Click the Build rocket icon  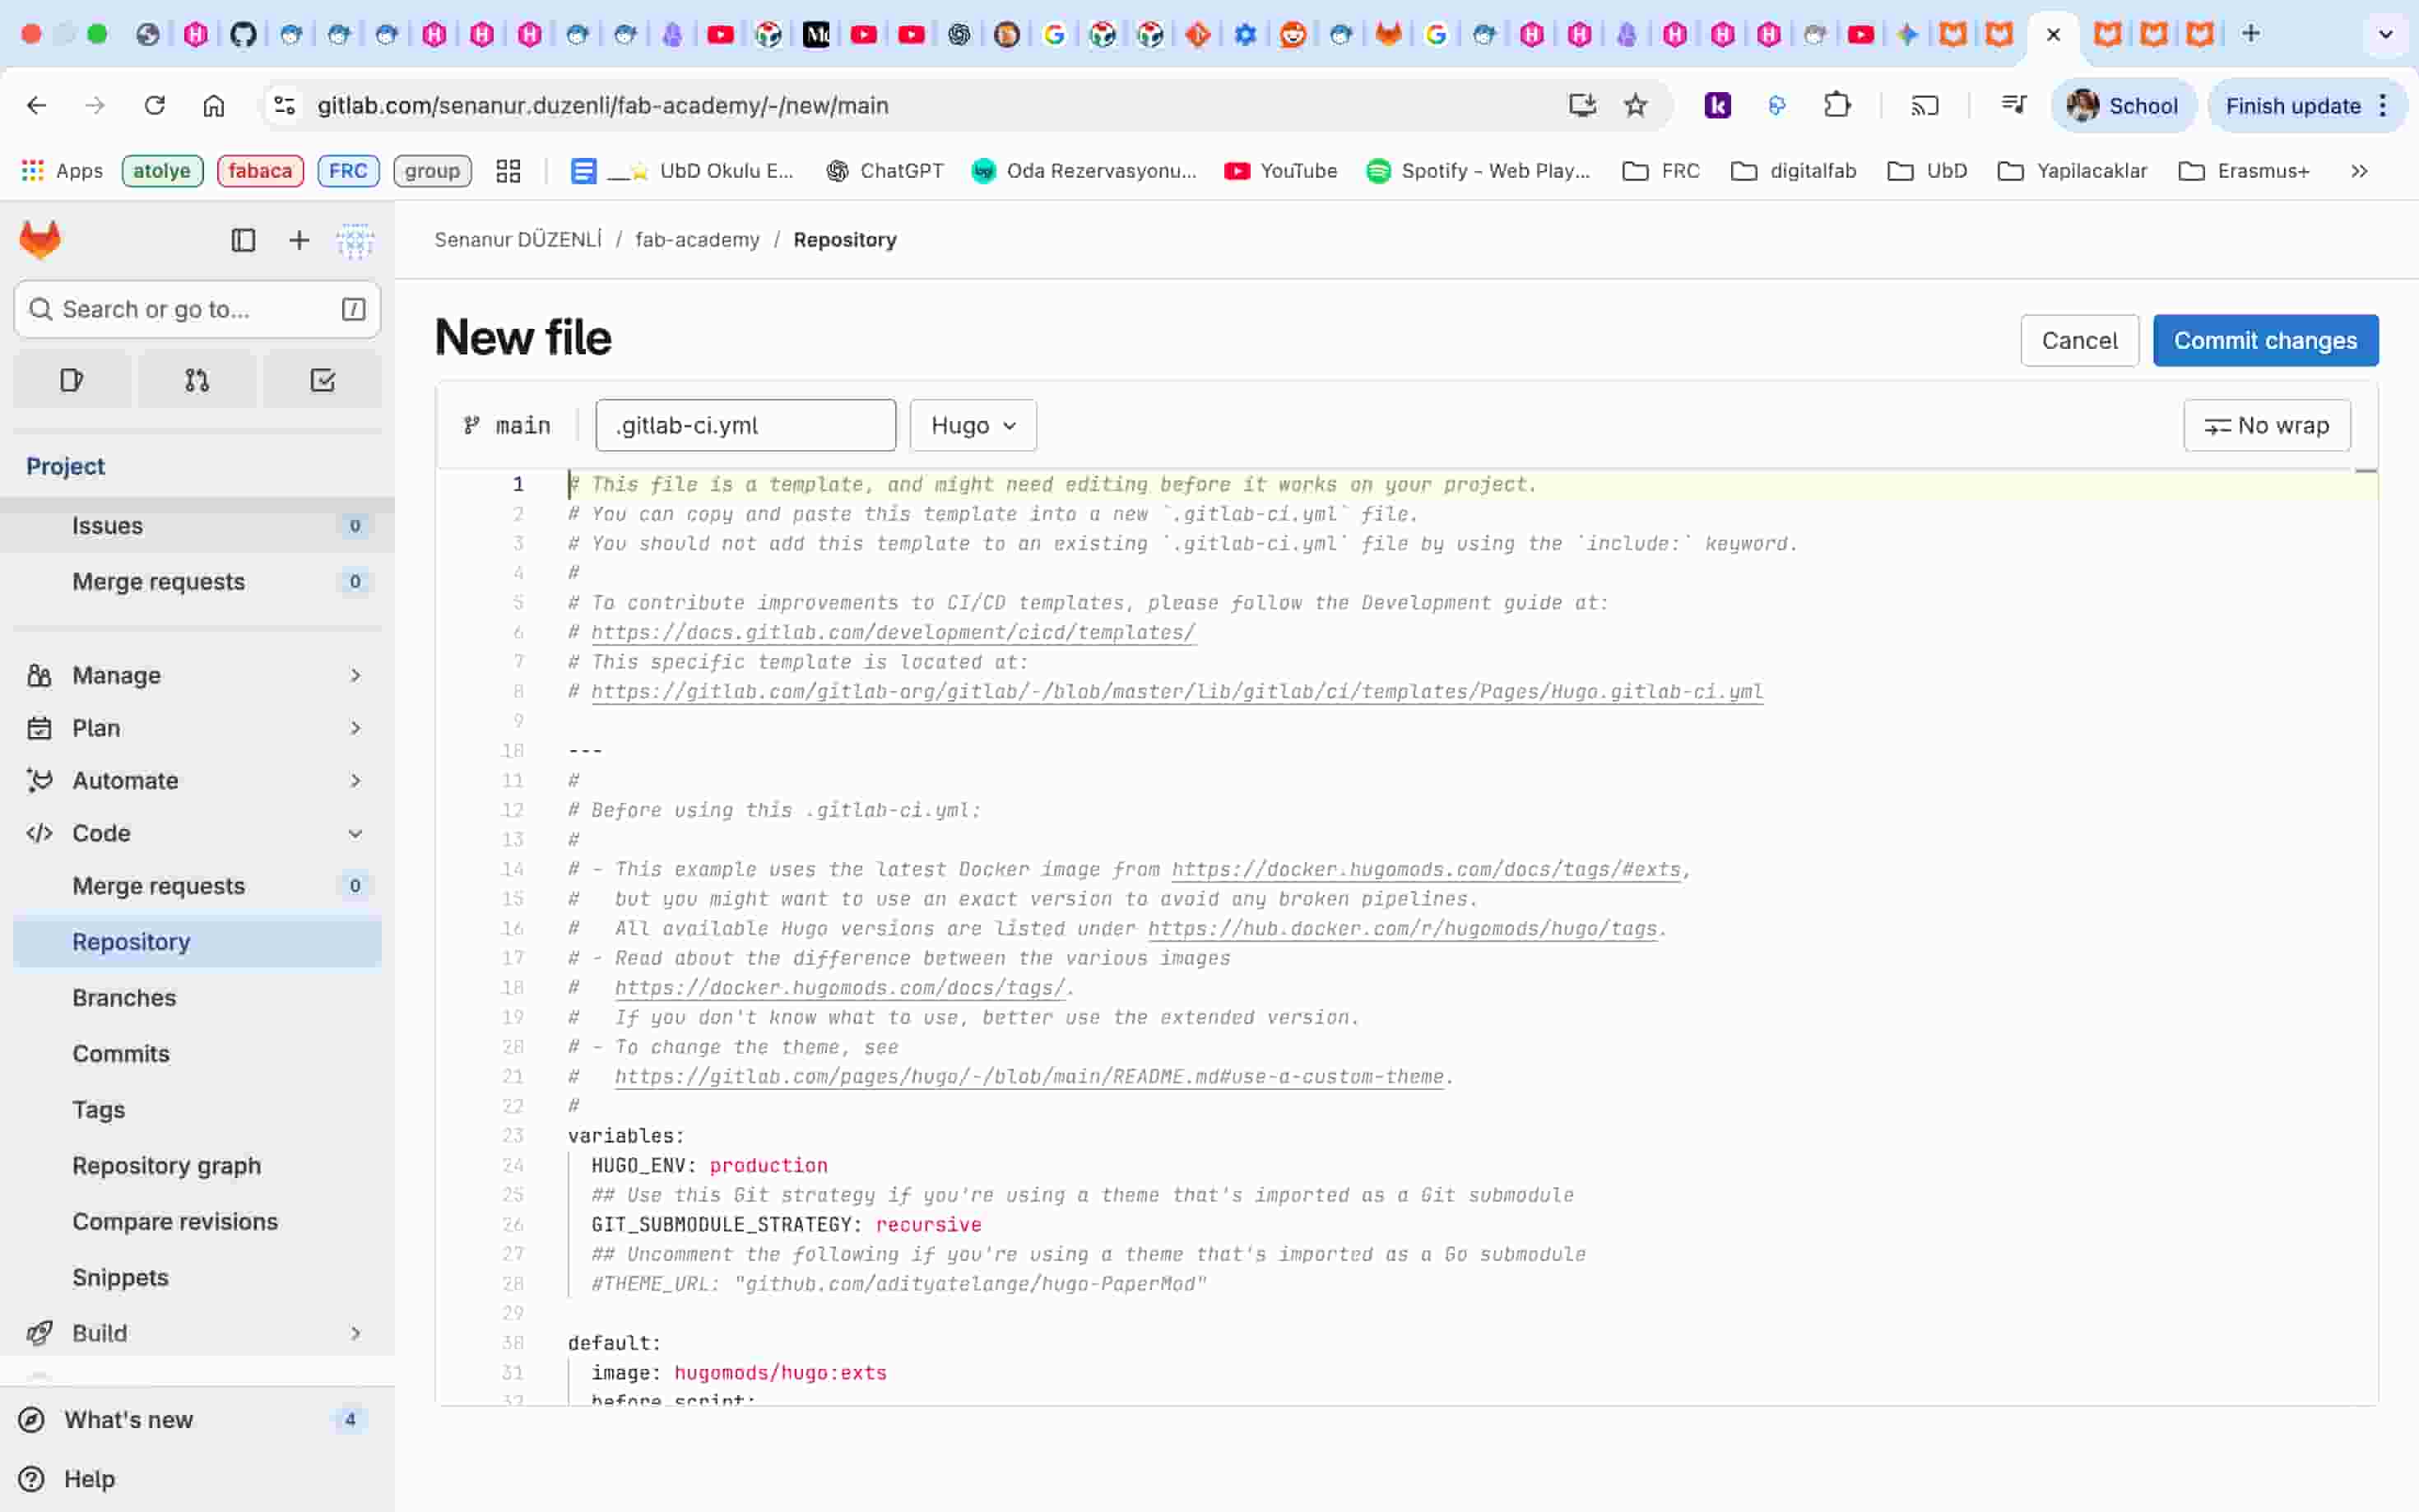pyautogui.click(x=40, y=1333)
